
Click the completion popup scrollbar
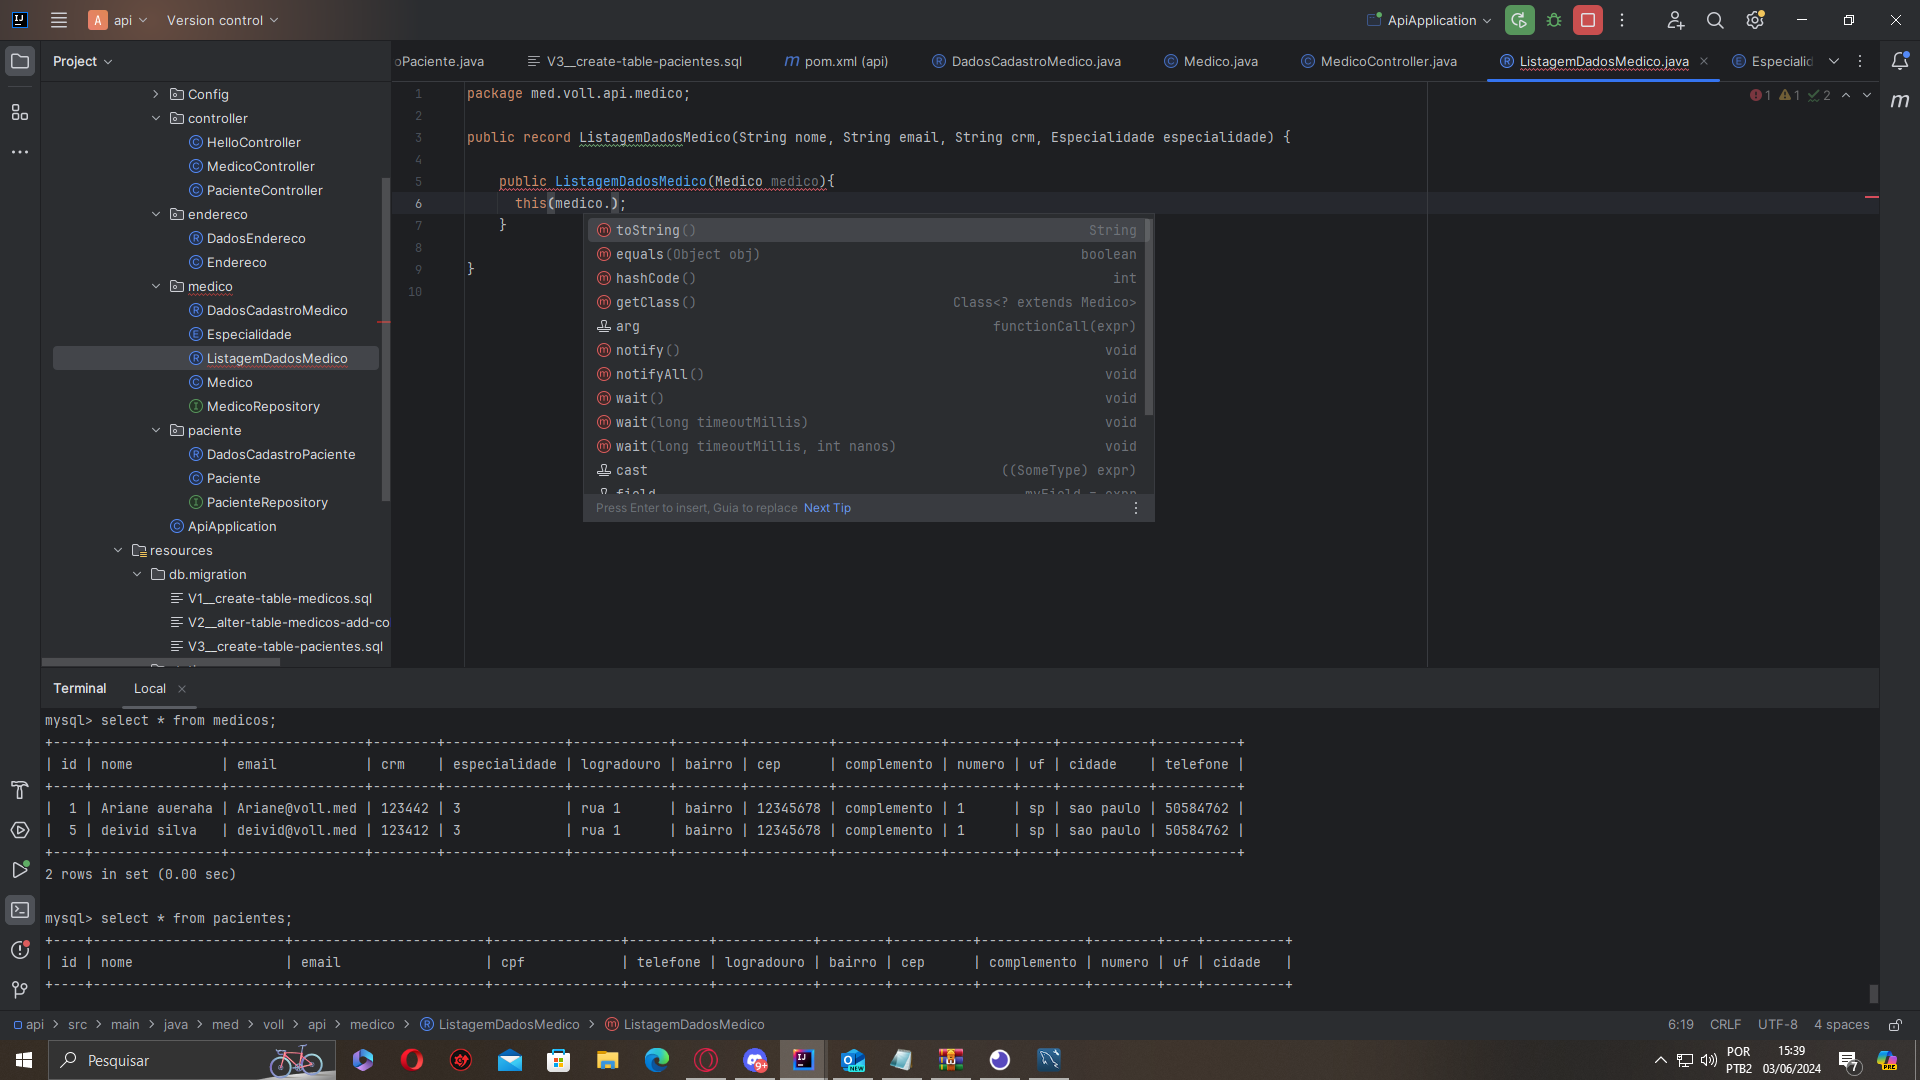1149,318
